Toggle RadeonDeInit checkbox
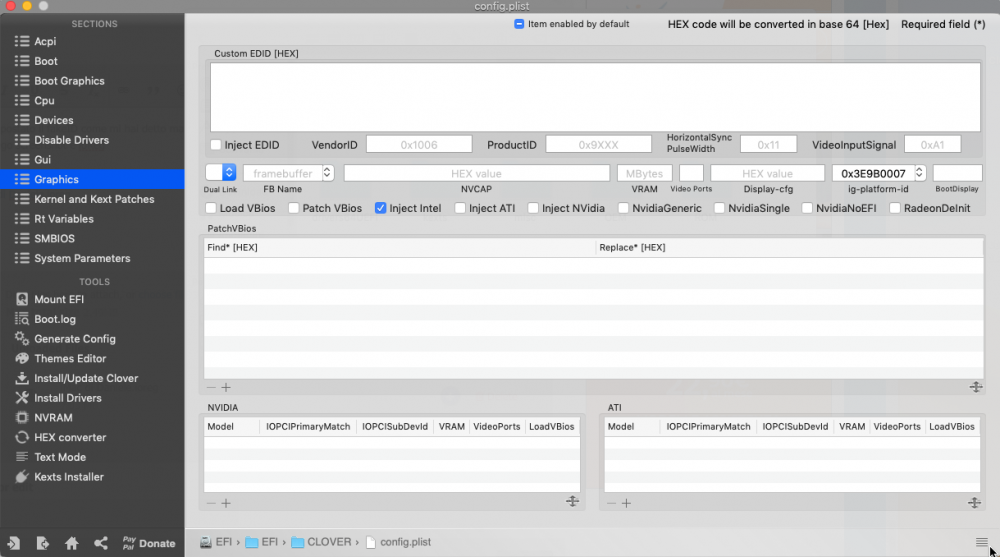 895,208
